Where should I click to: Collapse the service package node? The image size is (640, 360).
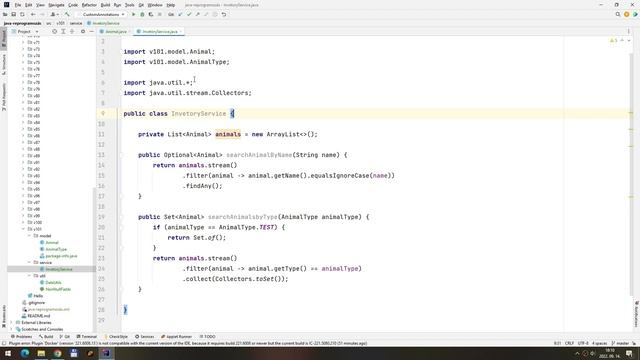[x=29, y=262]
